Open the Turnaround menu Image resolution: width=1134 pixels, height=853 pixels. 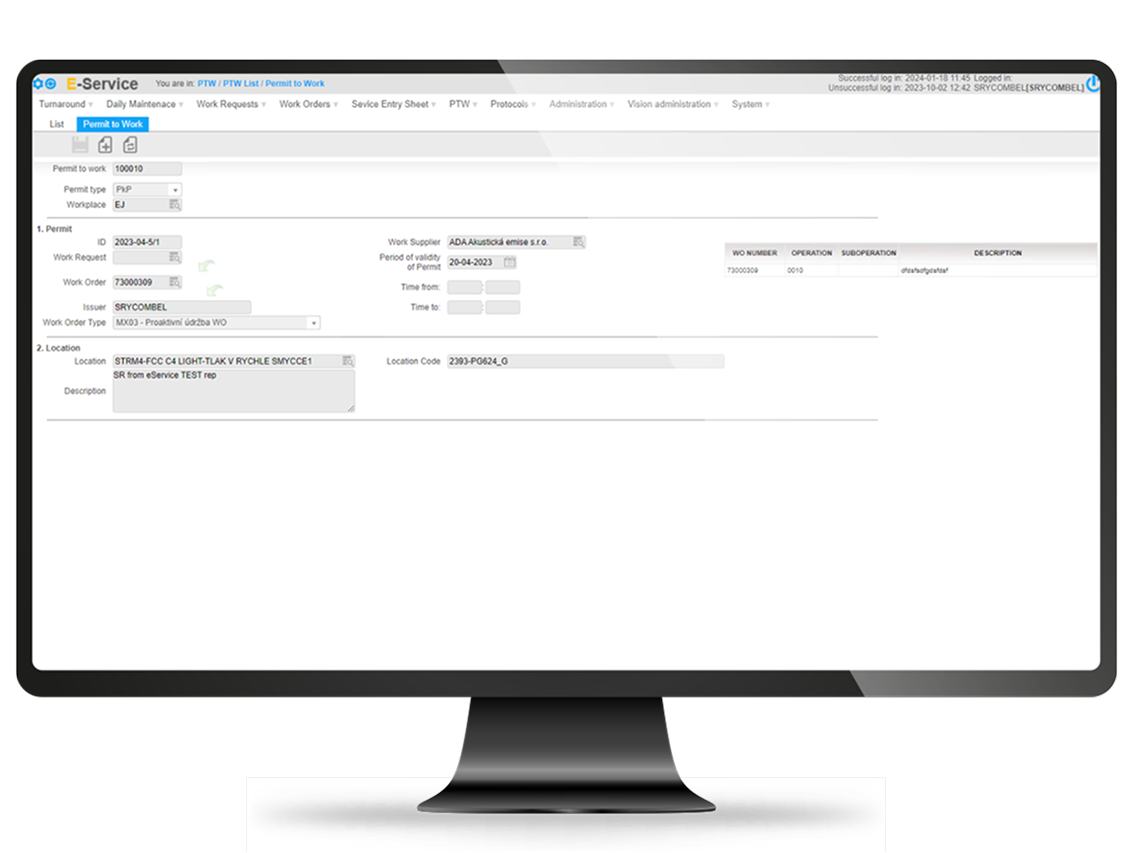pos(65,104)
